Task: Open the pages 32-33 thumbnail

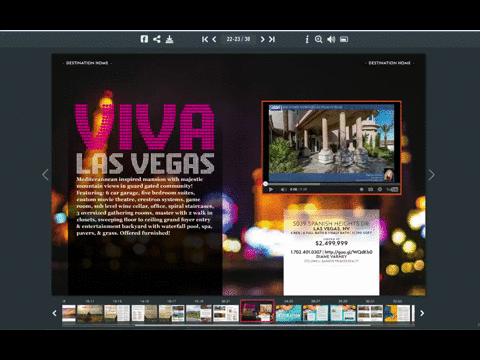Action: (397, 313)
